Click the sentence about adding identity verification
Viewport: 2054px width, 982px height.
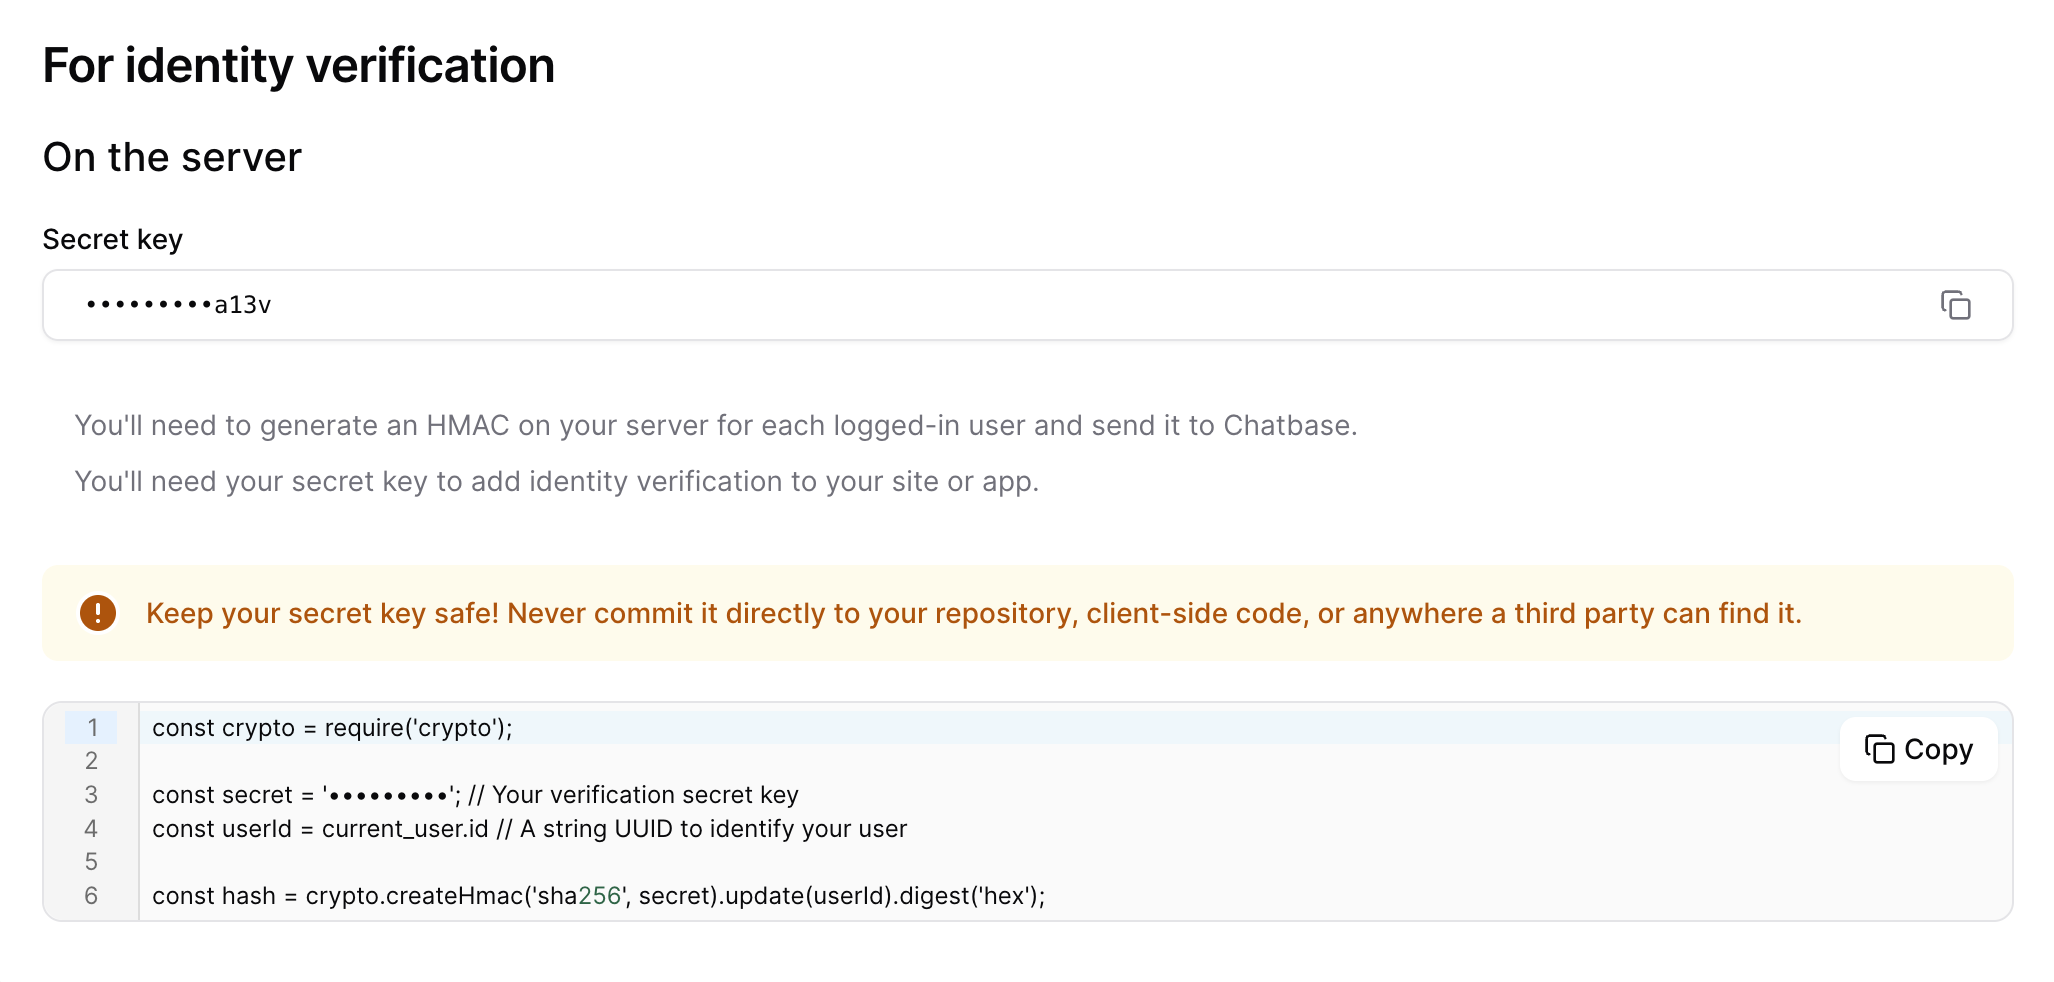pos(556,482)
